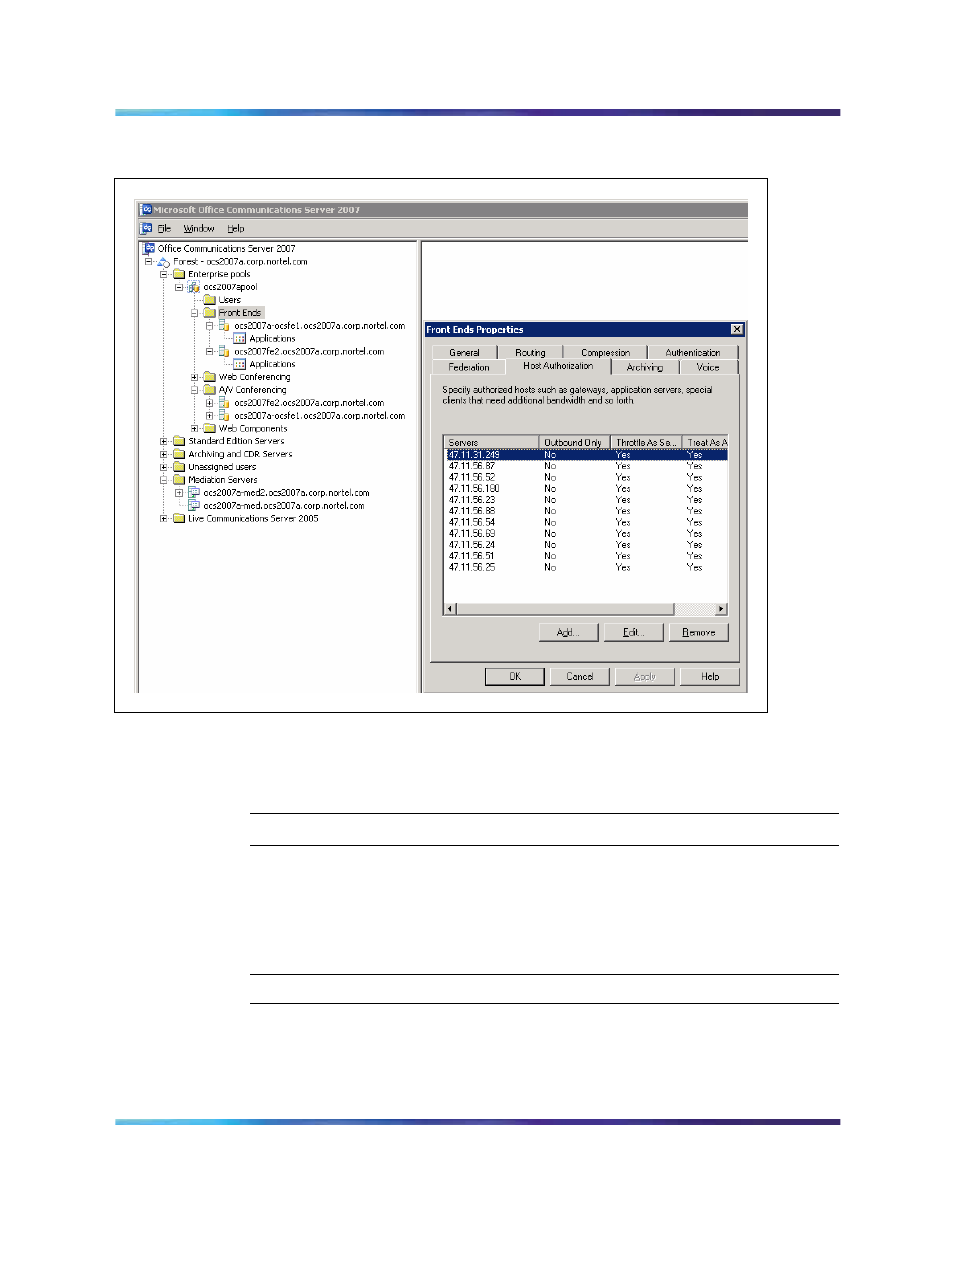This screenshot has width=954, height=1272.
Task: Click the Edit button
Action: 633,633
